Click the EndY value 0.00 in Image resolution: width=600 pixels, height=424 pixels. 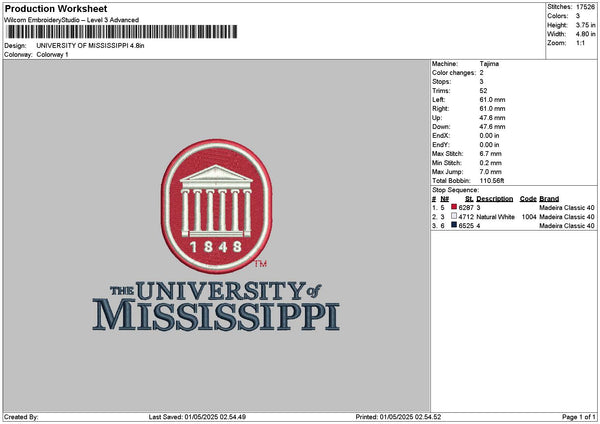click(489, 145)
